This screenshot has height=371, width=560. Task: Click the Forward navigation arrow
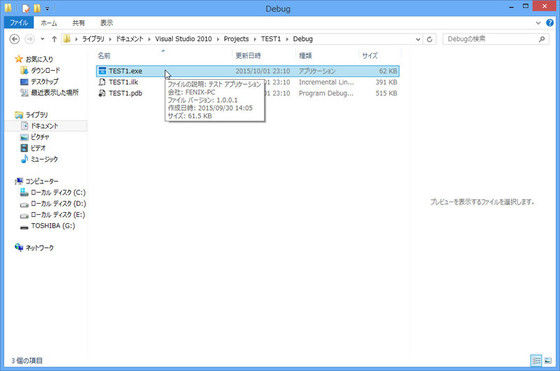coord(30,39)
